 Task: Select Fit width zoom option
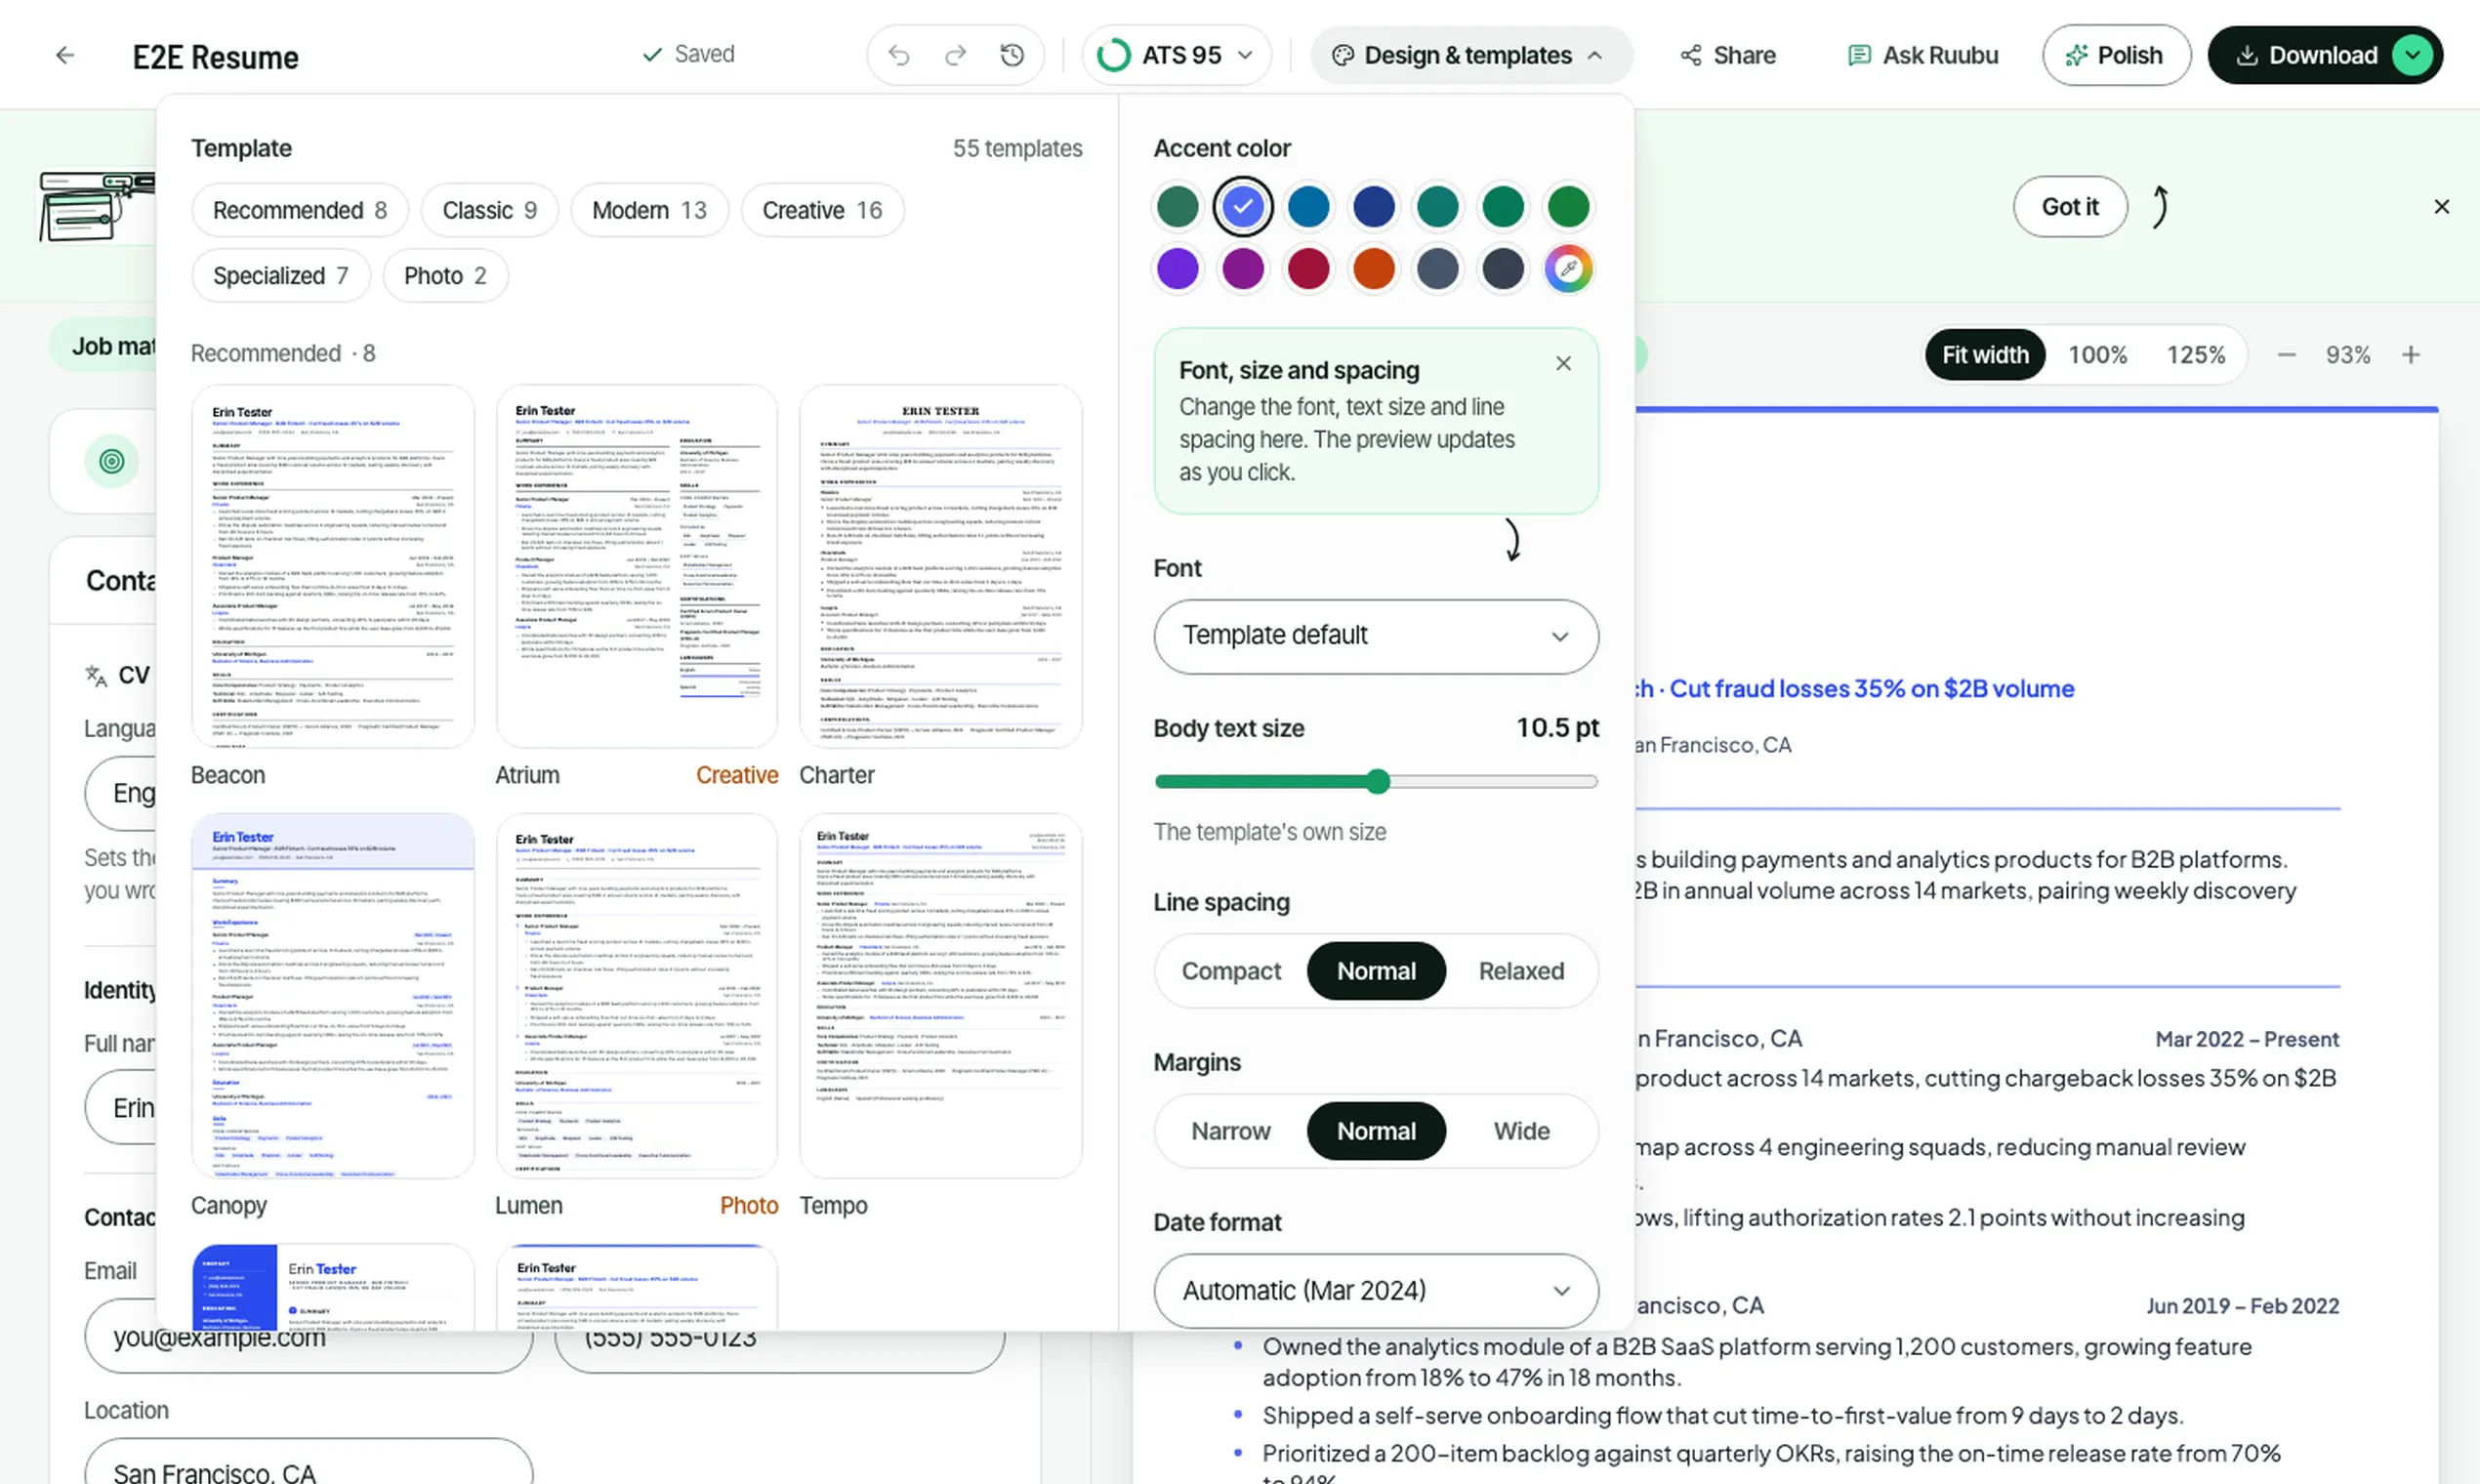tap(1985, 355)
